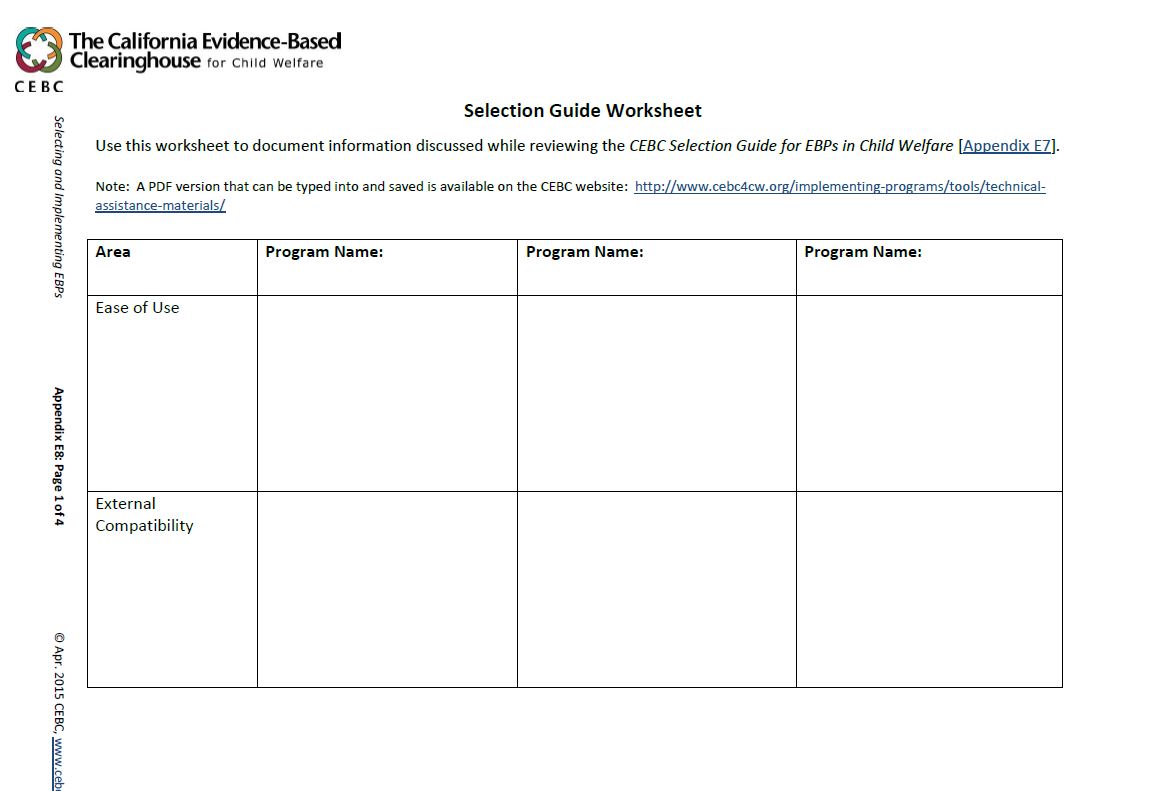This screenshot has width=1149, height=791.
Task: Click the Note about the typeable PDF version
Action: pos(400,186)
